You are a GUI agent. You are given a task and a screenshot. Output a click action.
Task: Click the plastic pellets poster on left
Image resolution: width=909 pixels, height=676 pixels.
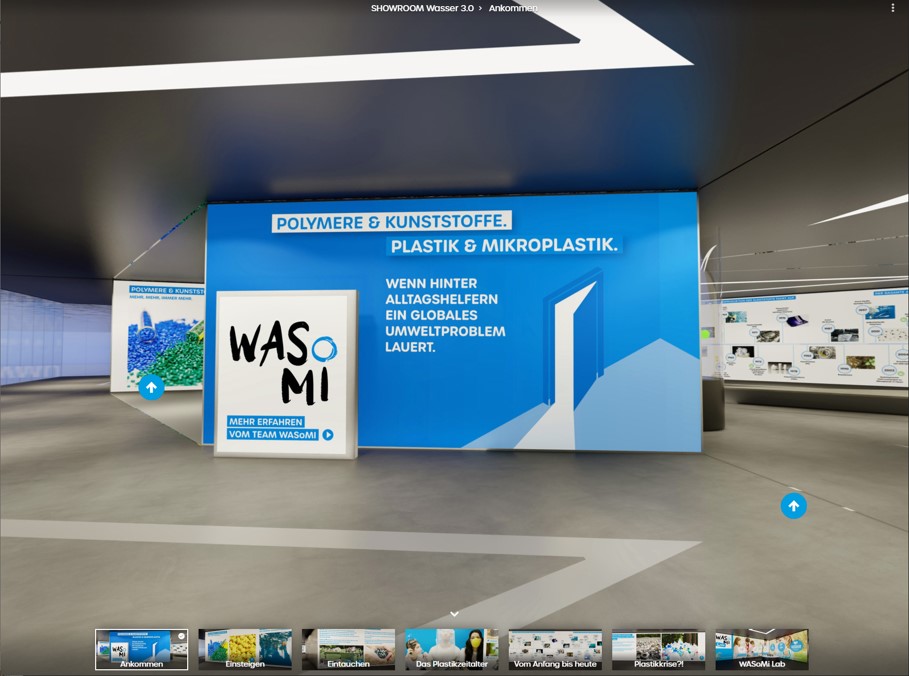click(158, 336)
